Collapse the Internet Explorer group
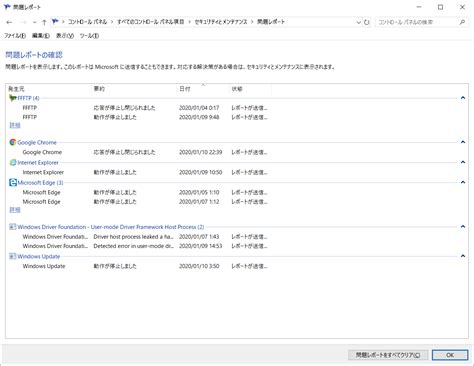This screenshot has width=474, height=366. [463, 162]
